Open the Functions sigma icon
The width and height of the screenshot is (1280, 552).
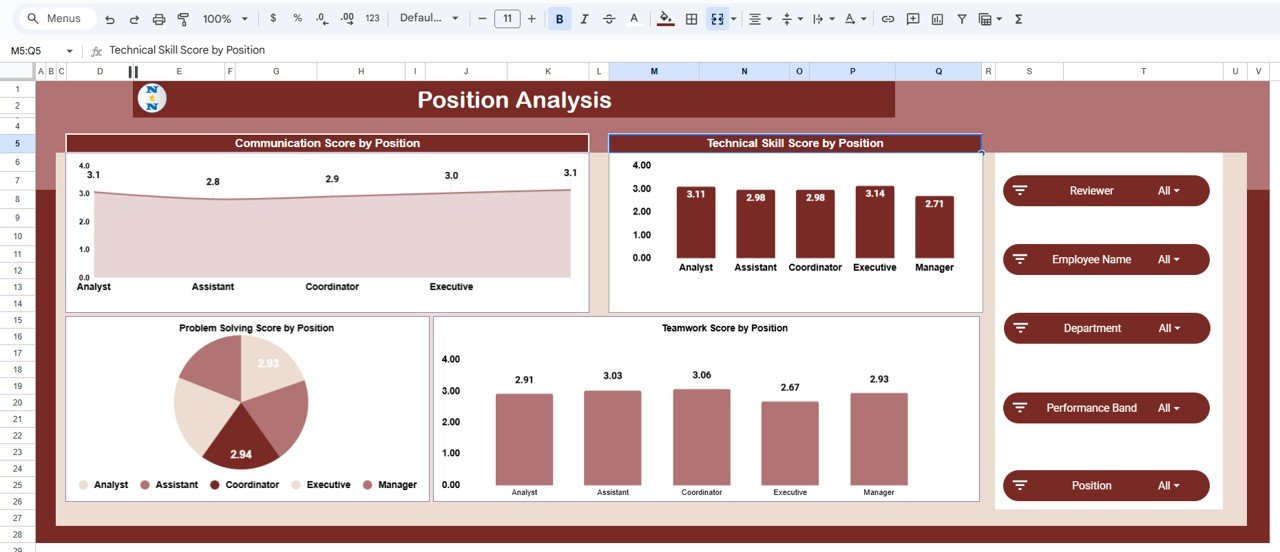pyautogui.click(x=1018, y=19)
